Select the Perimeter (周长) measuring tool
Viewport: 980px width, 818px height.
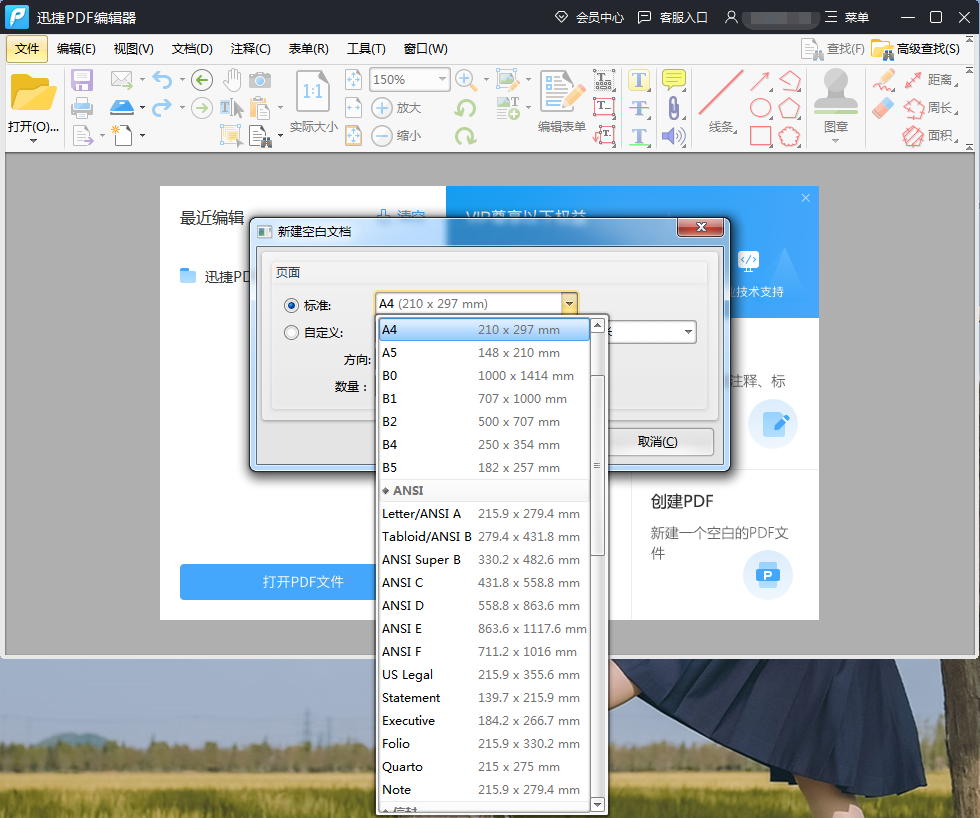click(x=929, y=108)
